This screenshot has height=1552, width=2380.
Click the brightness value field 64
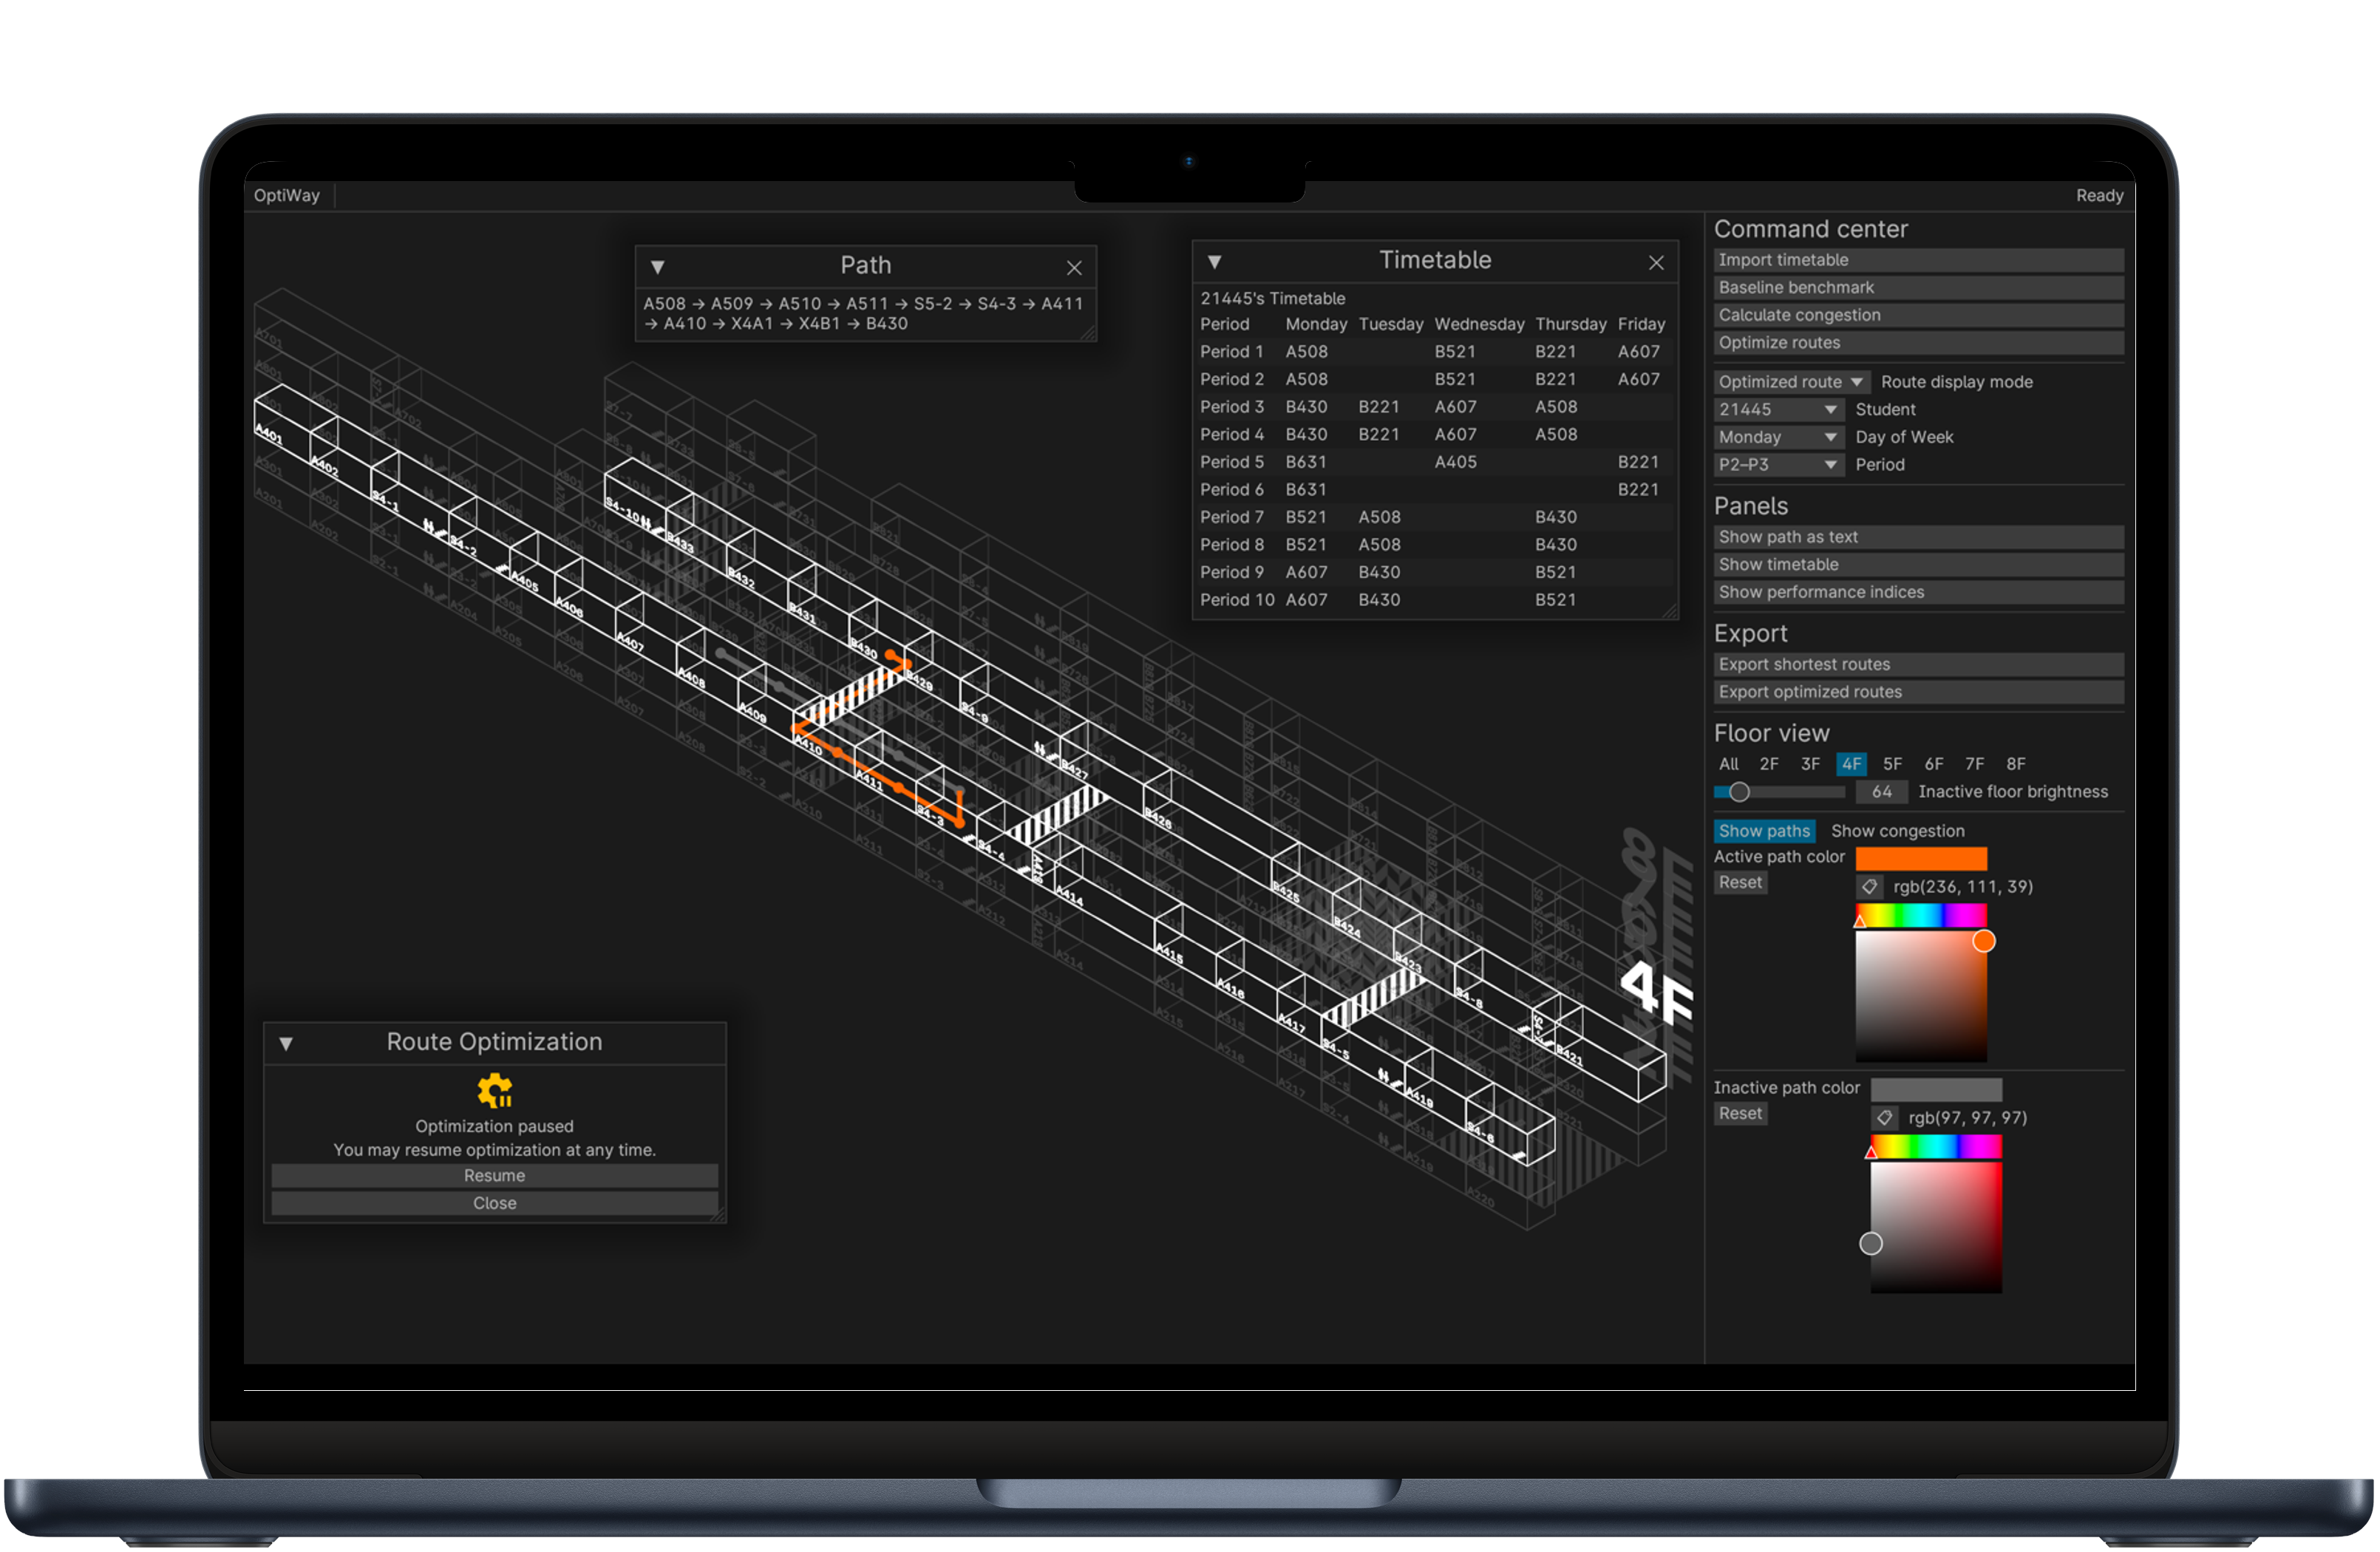coord(1881,792)
